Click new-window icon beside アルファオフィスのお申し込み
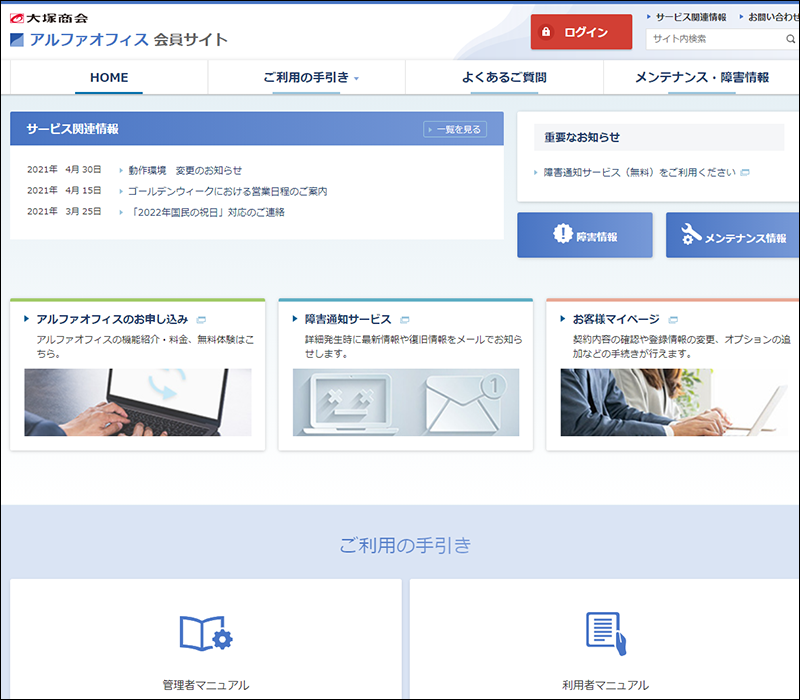Image resolution: width=800 pixels, height=700 pixels. tap(201, 320)
